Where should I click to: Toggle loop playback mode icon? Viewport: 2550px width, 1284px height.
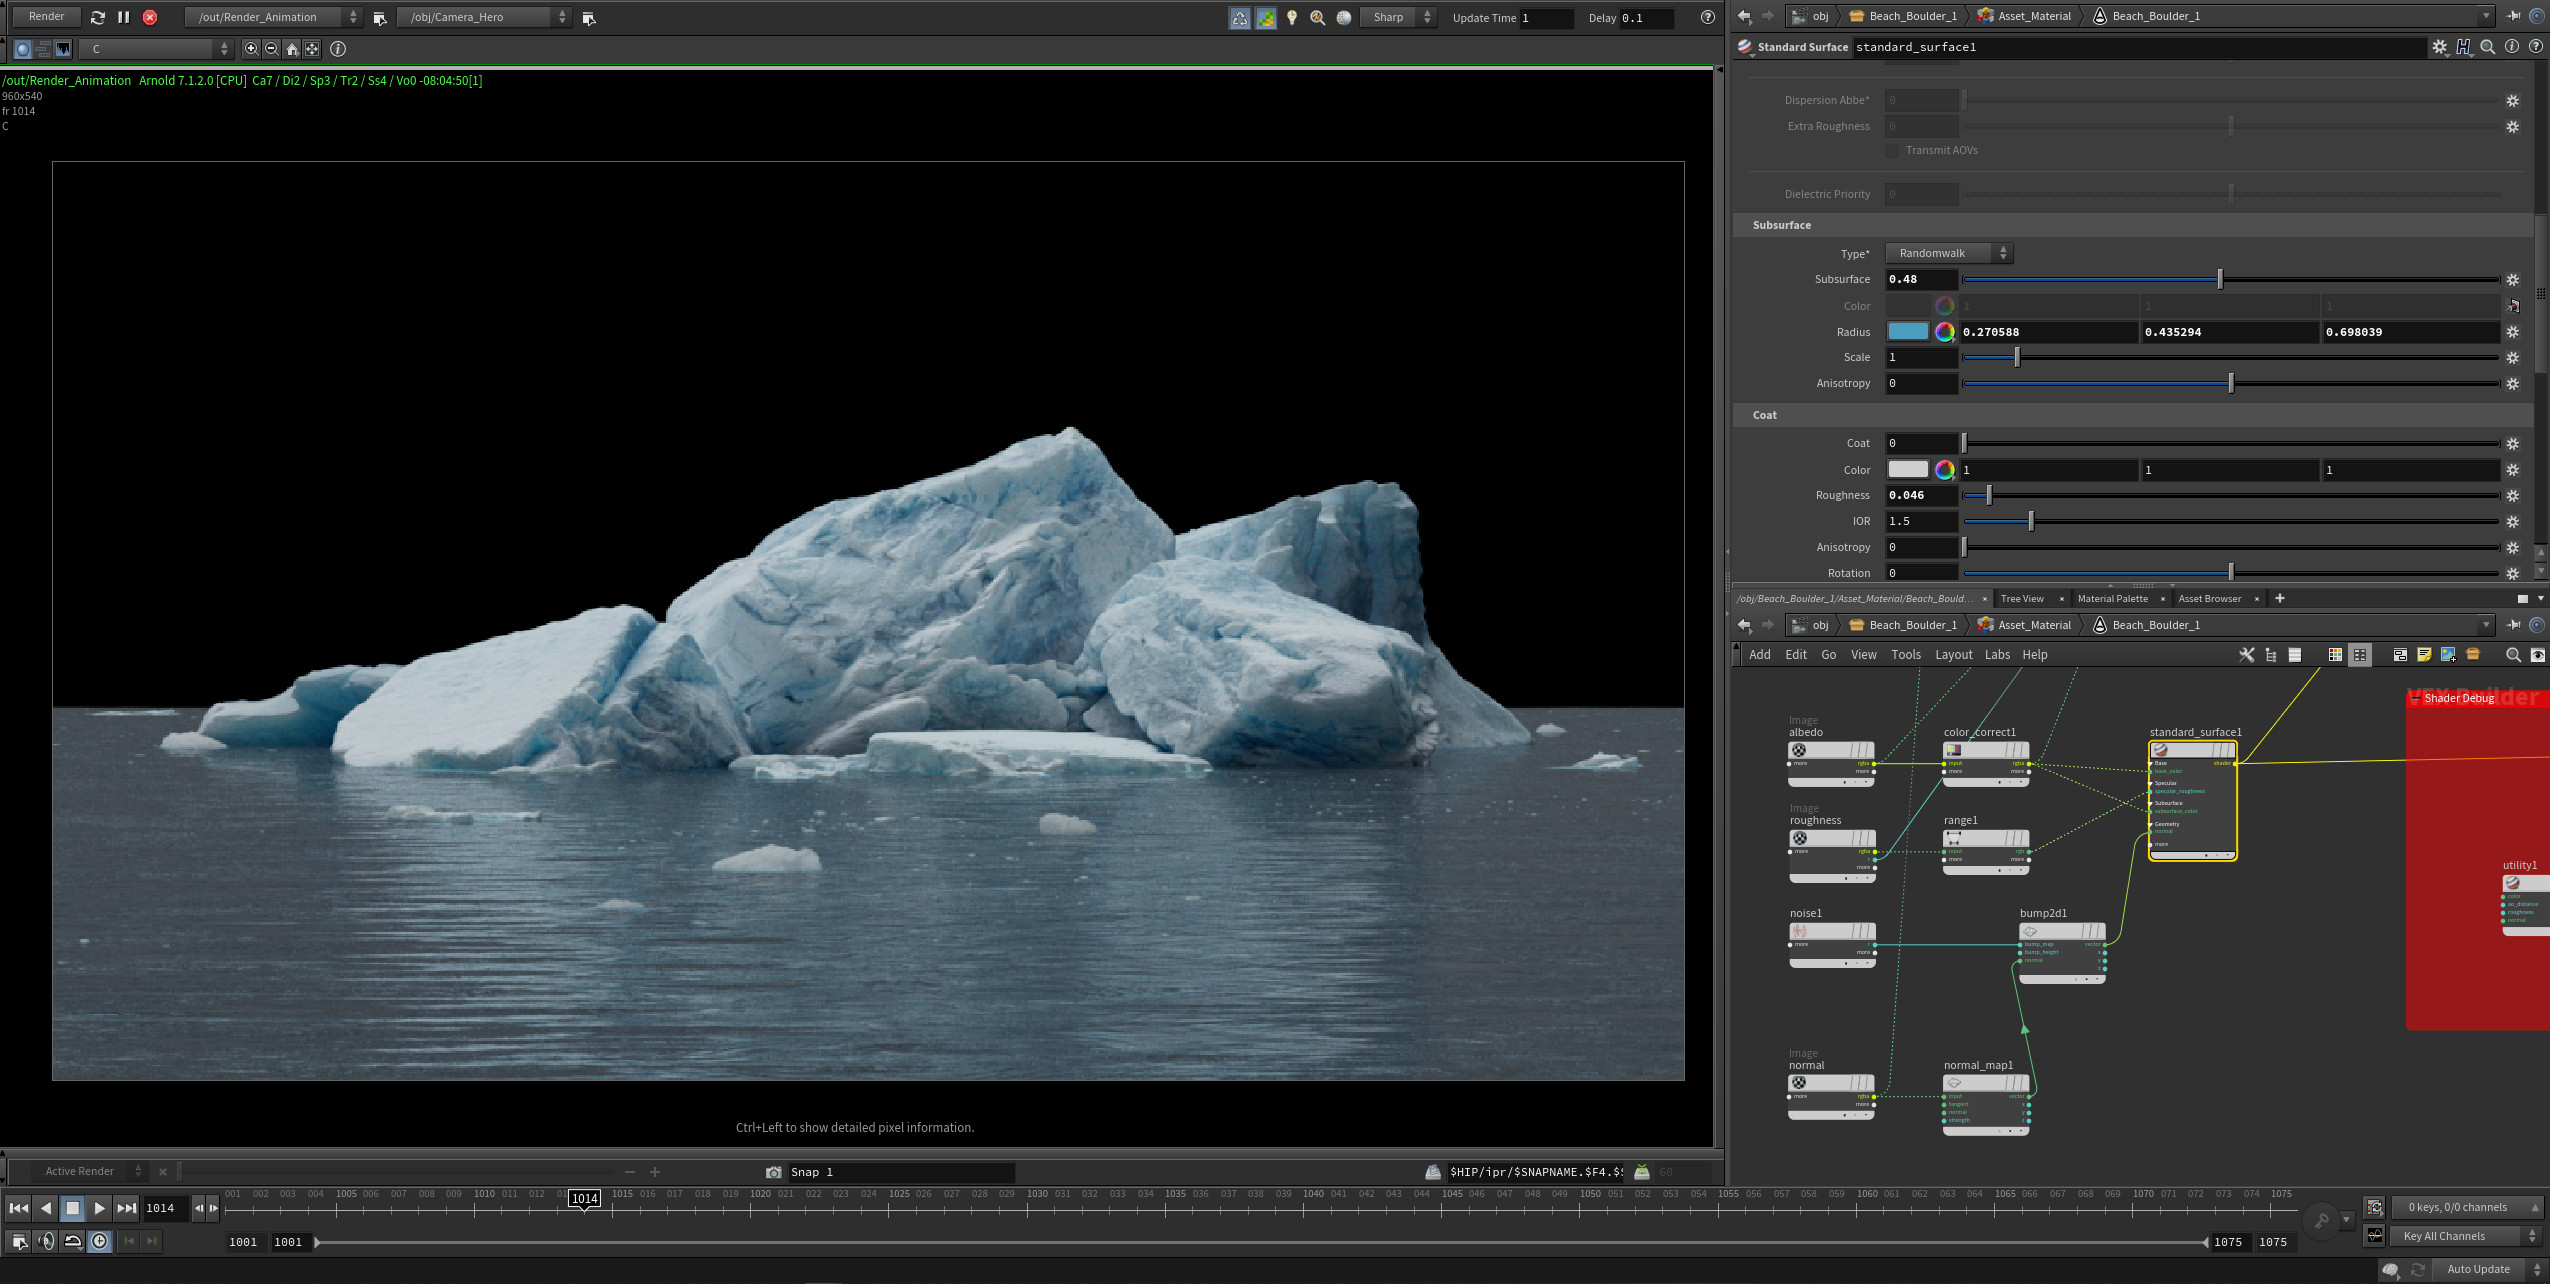pyautogui.click(x=73, y=1241)
